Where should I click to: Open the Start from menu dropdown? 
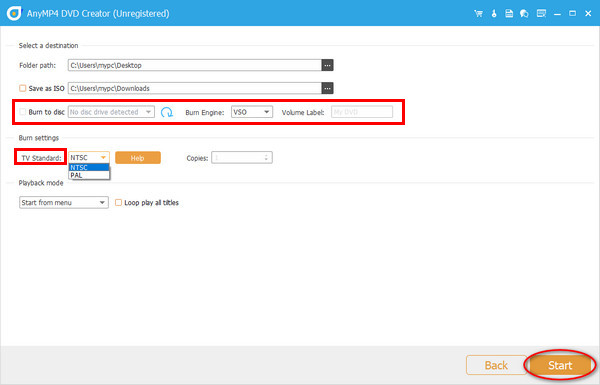tap(64, 202)
